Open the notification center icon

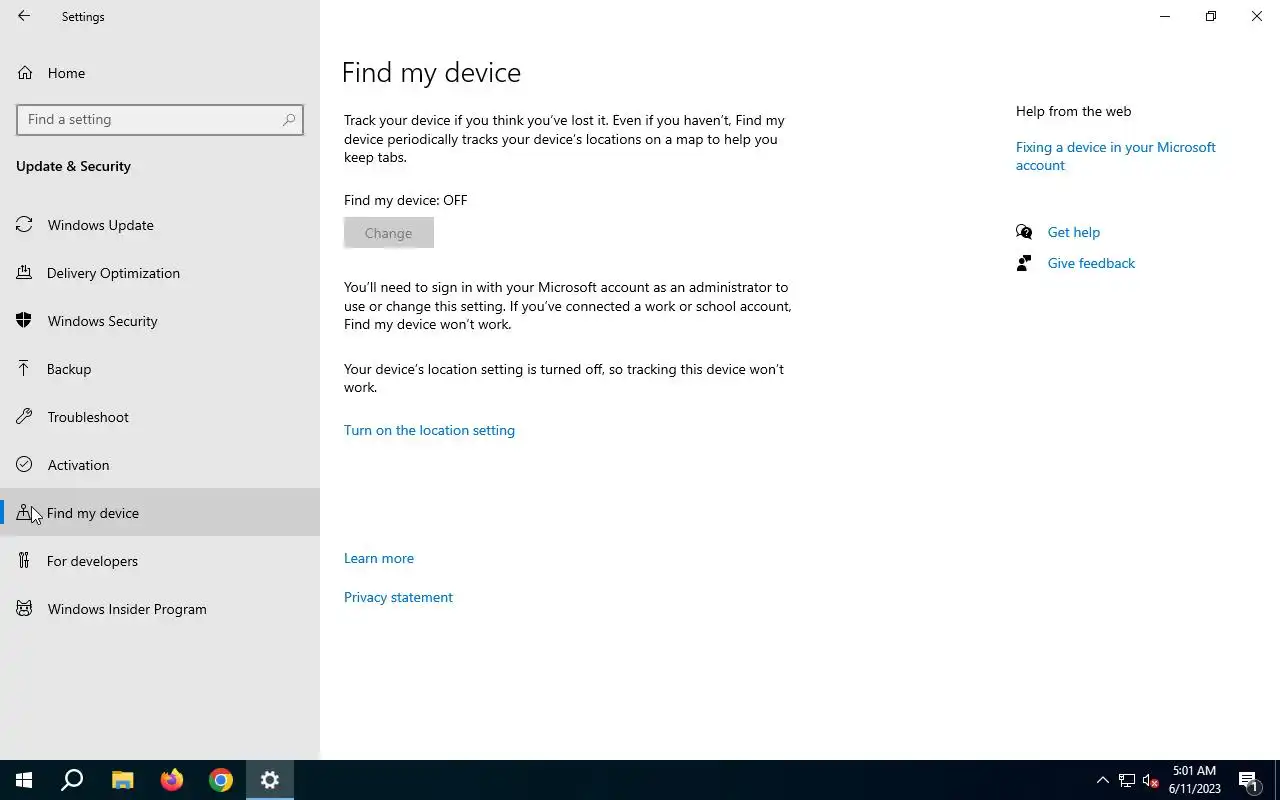coord(1248,780)
